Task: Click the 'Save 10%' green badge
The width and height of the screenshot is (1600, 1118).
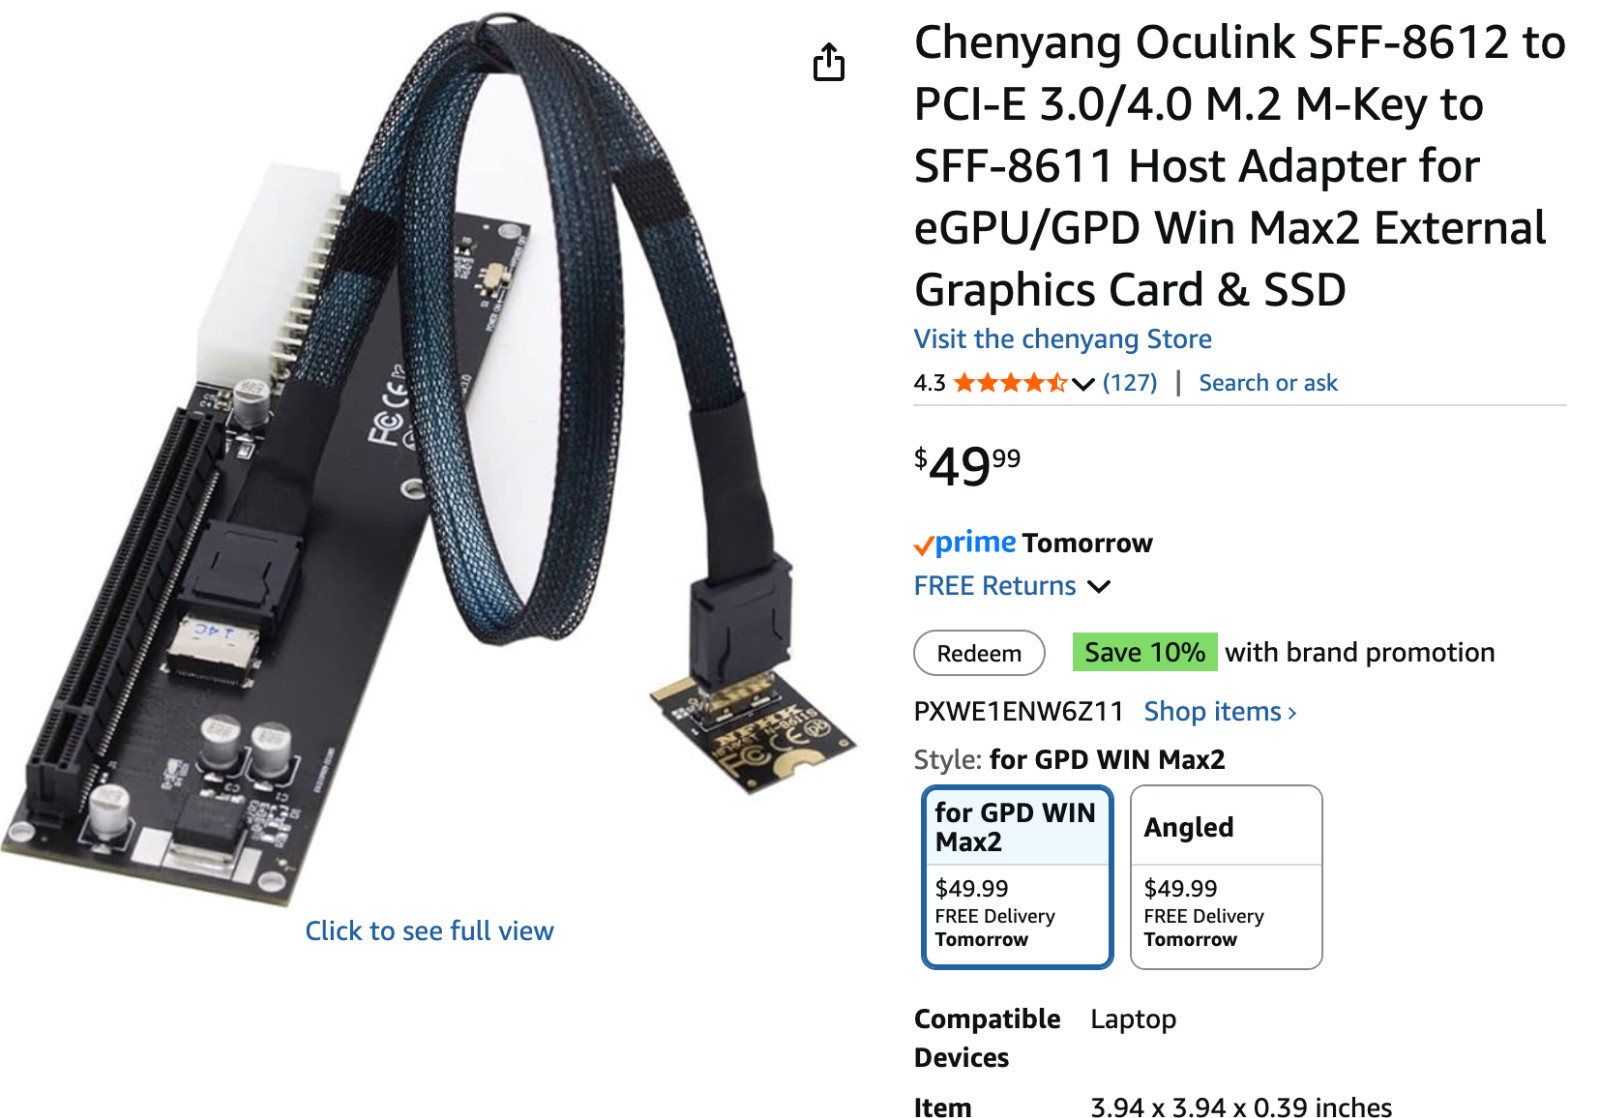Action: 1144,652
